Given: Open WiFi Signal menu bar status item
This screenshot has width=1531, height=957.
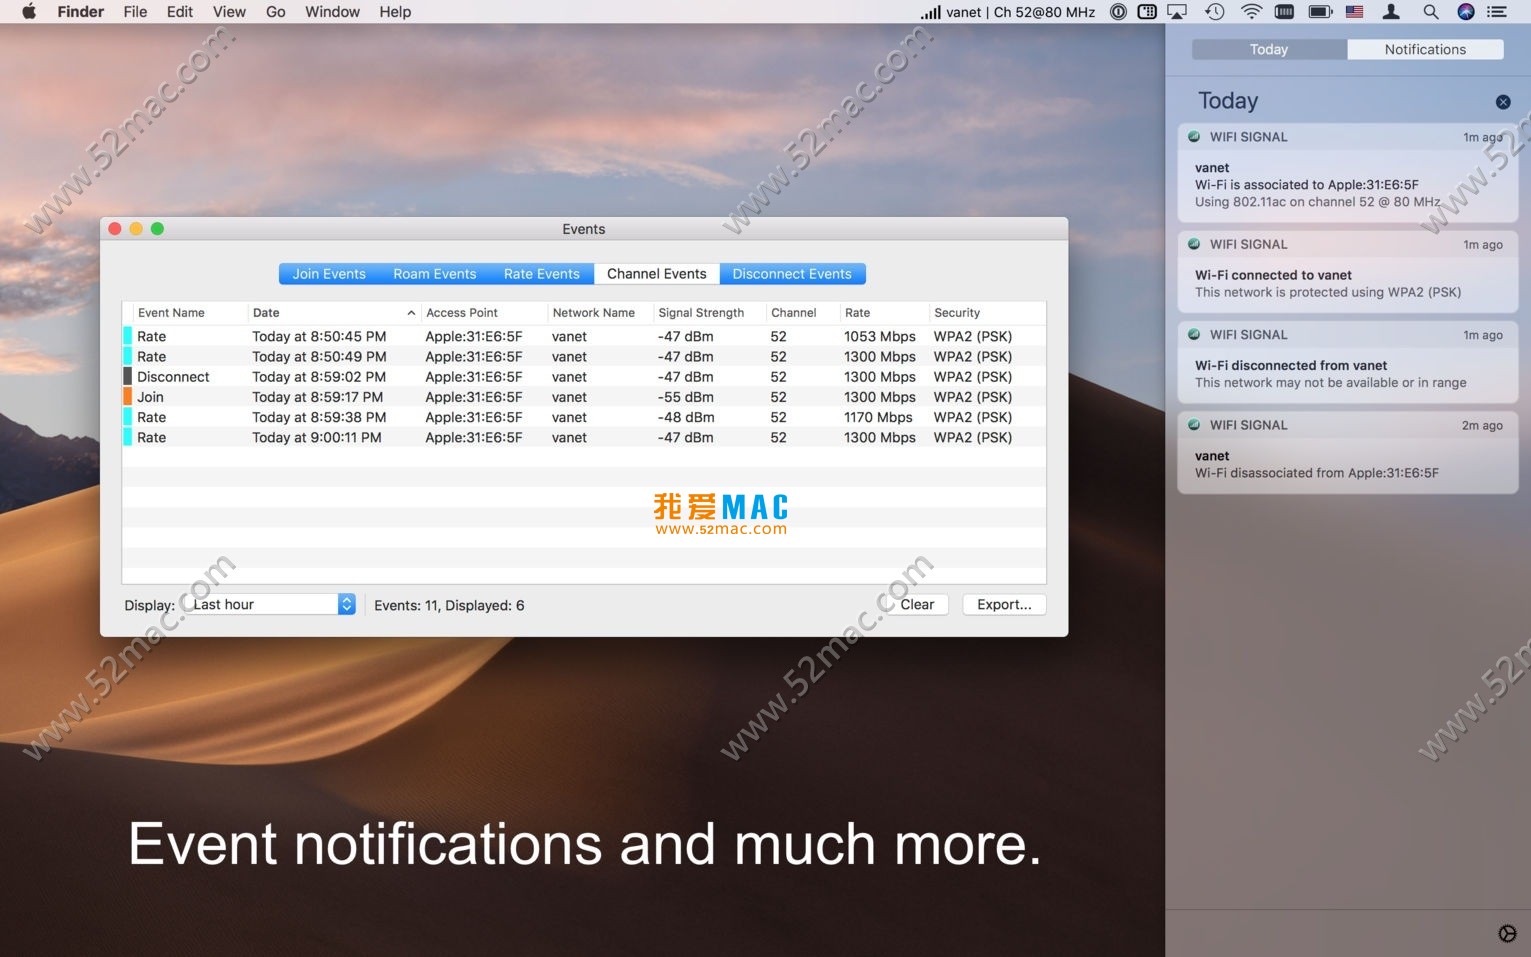Looking at the screenshot, I should coord(1007,12).
